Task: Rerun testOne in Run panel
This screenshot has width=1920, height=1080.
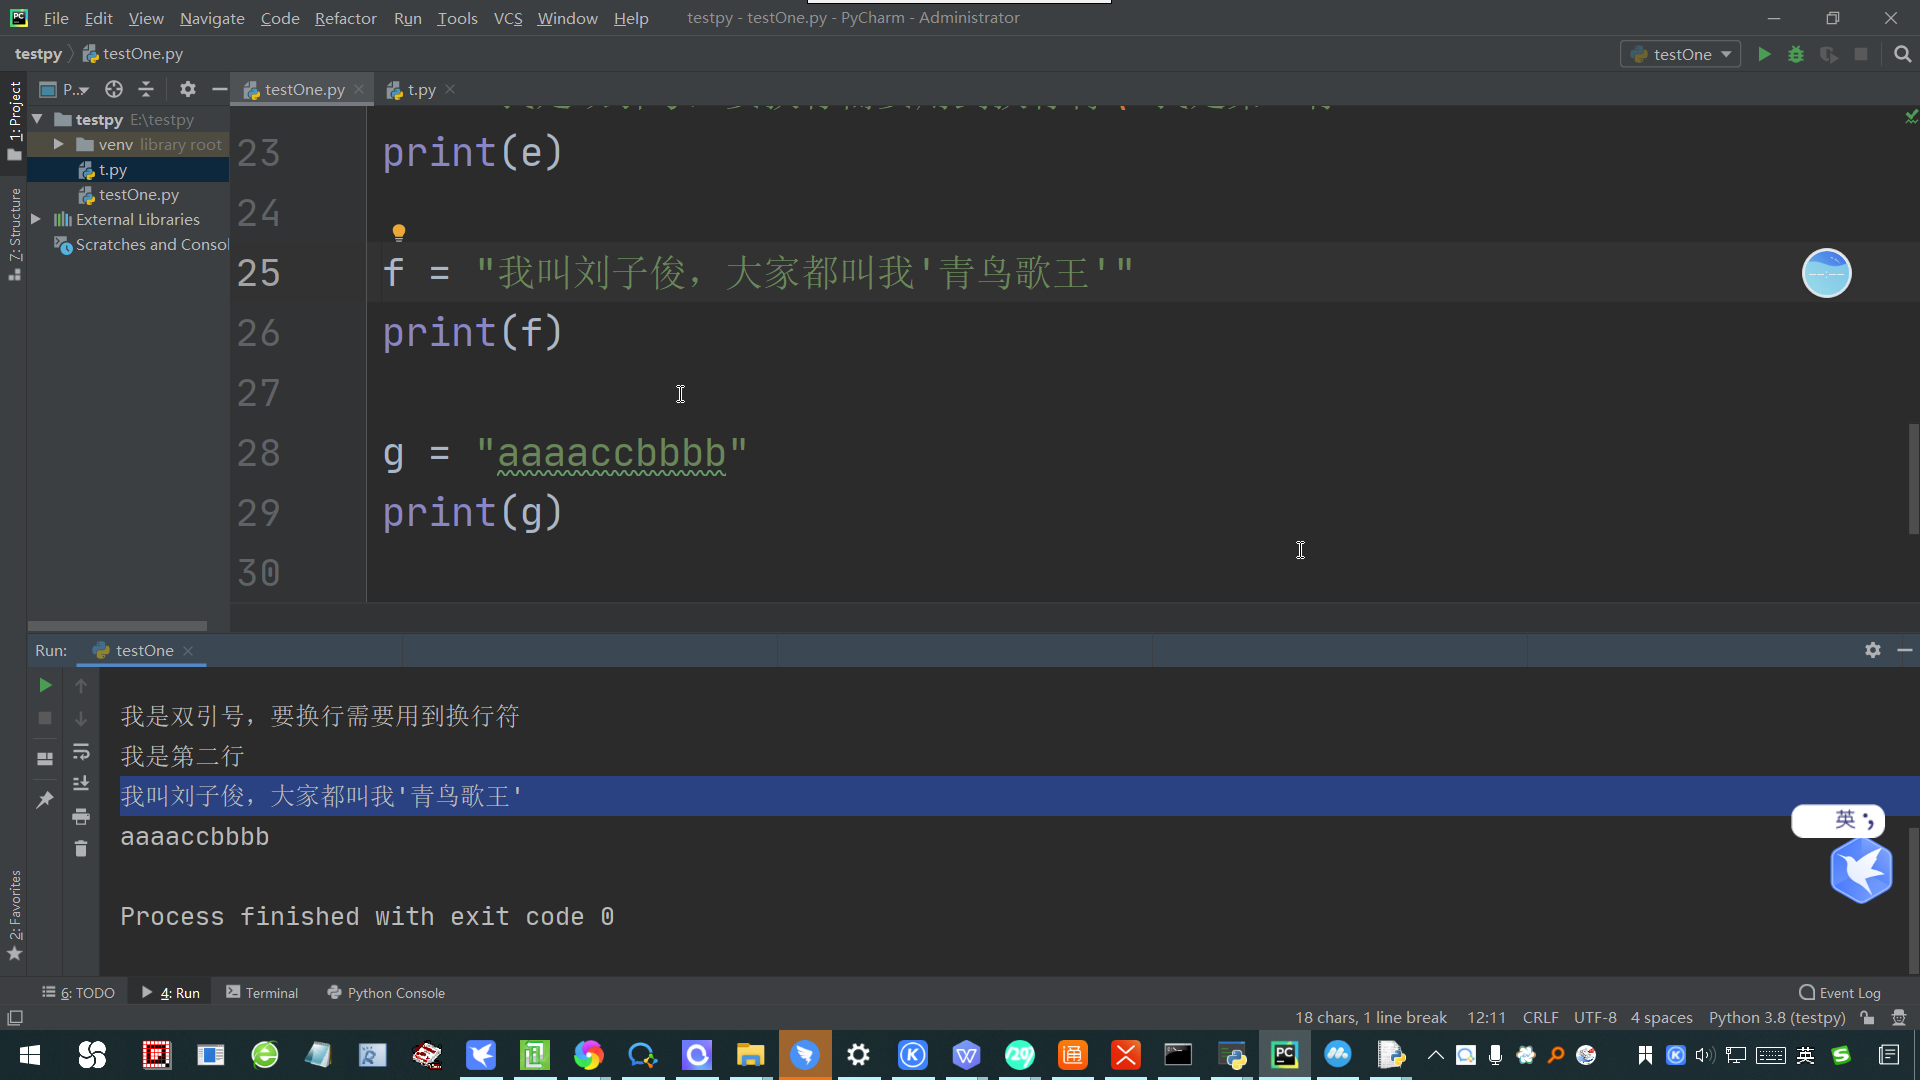Action: tap(45, 685)
